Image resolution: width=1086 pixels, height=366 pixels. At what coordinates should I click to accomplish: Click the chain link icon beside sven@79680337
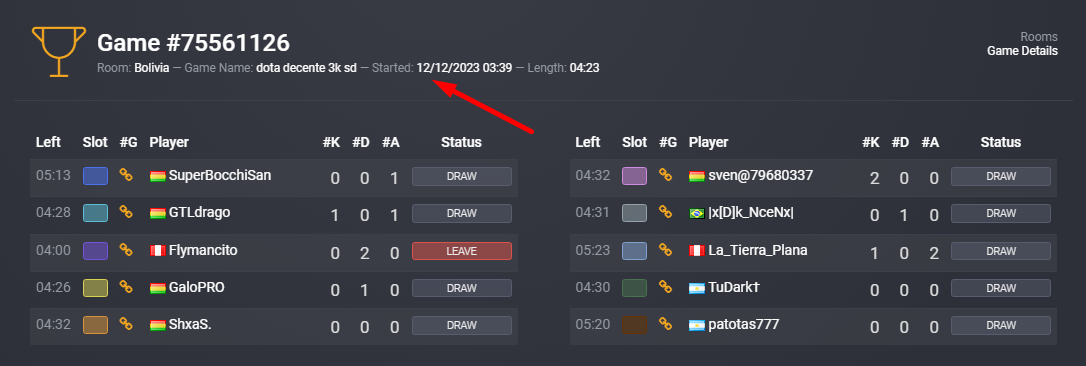pos(665,175)
